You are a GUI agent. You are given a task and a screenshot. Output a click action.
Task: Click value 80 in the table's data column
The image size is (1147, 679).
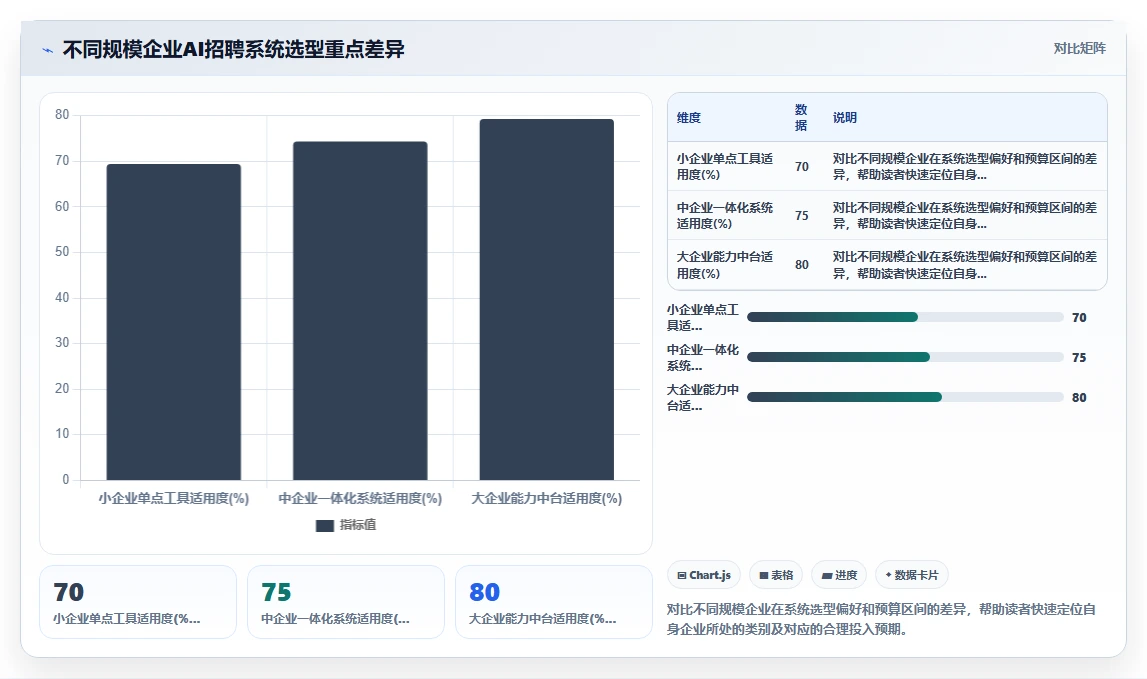click(802, 265)
